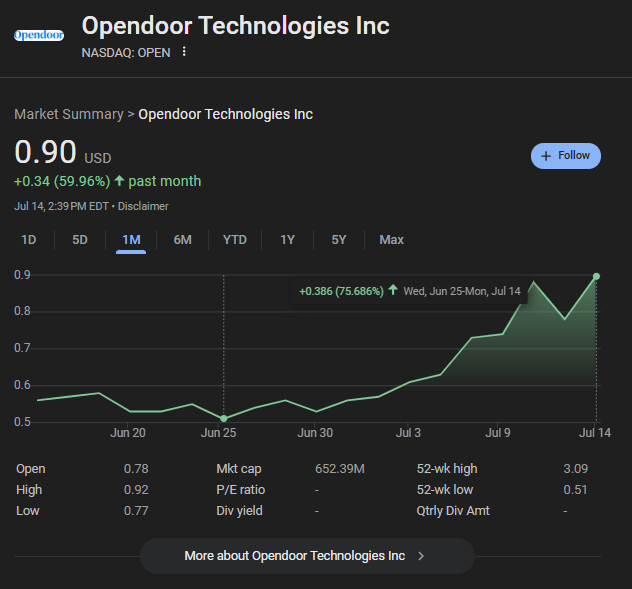Image resolution: width=632 pixels, height=589 pixels.
Task: Open the Market Summary breadcrumb link
Action: pyautogui.click(x=69, y=114)
